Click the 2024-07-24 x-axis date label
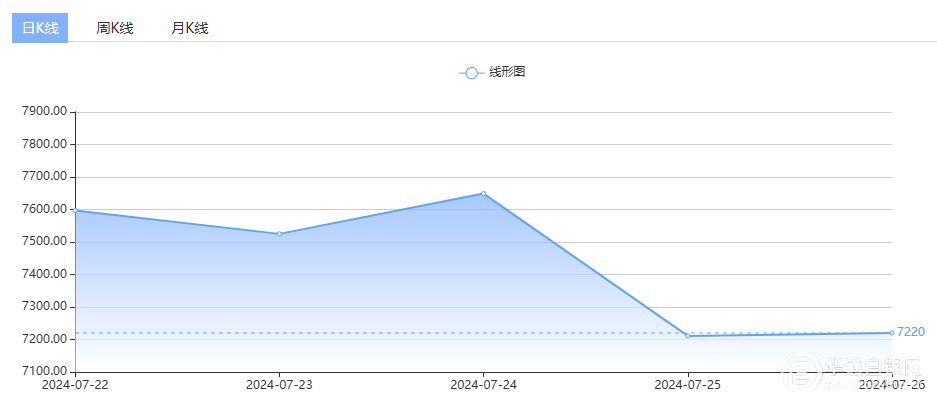 [x=484, y=384]
